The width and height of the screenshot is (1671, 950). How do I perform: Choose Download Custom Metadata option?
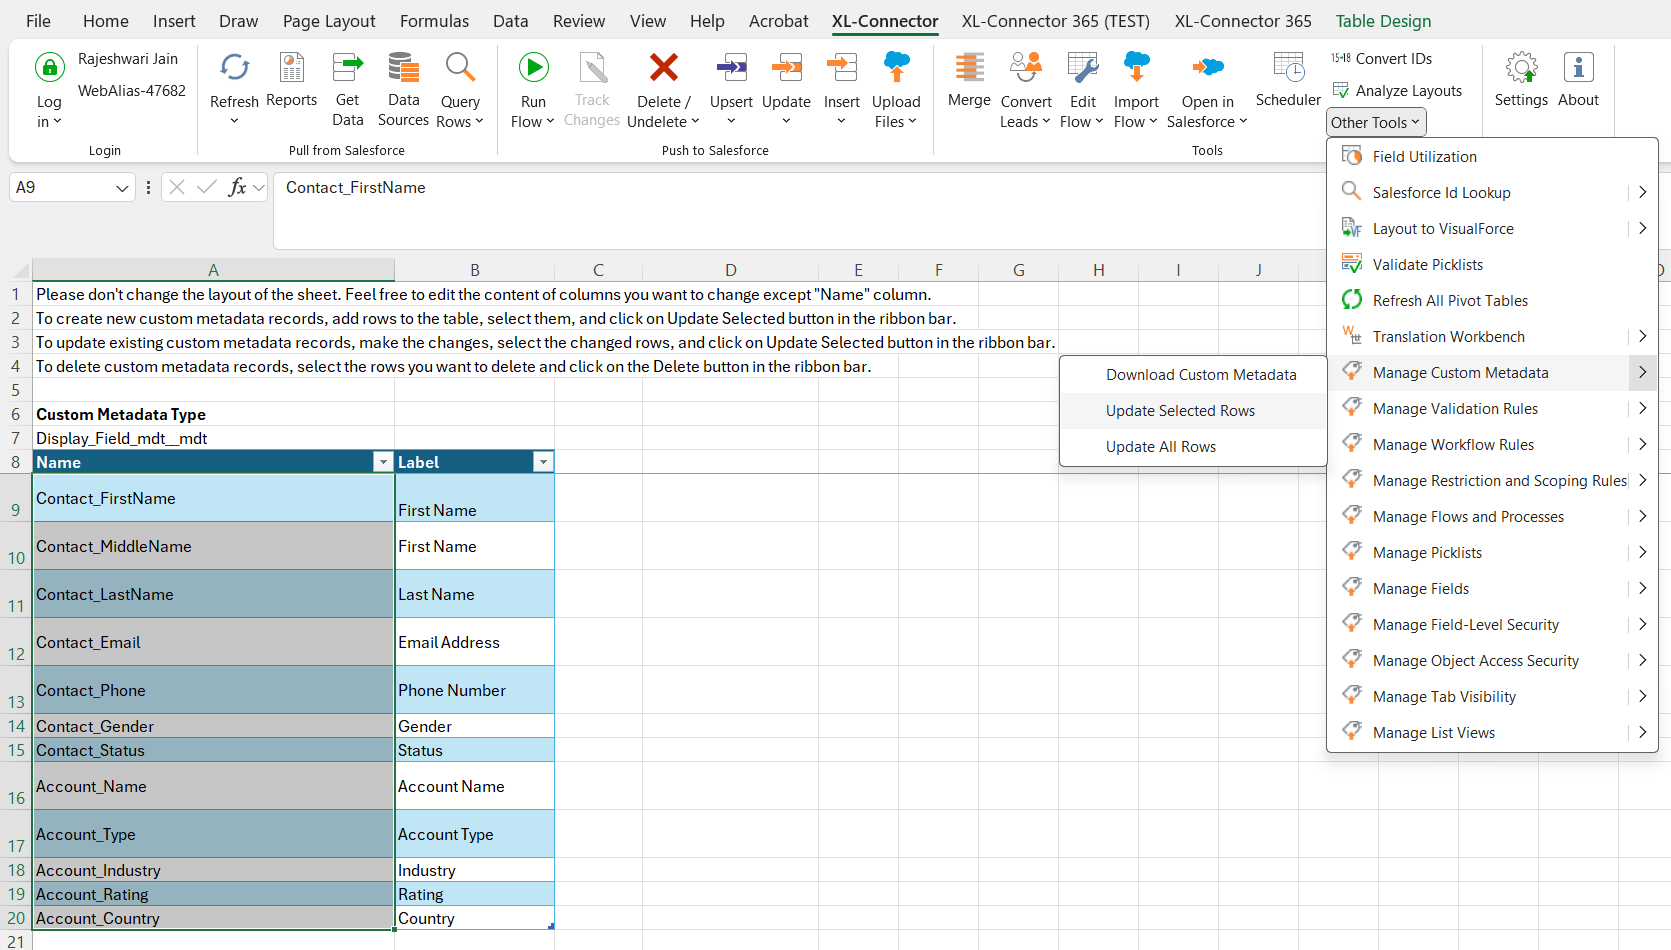pos(1200,375)
